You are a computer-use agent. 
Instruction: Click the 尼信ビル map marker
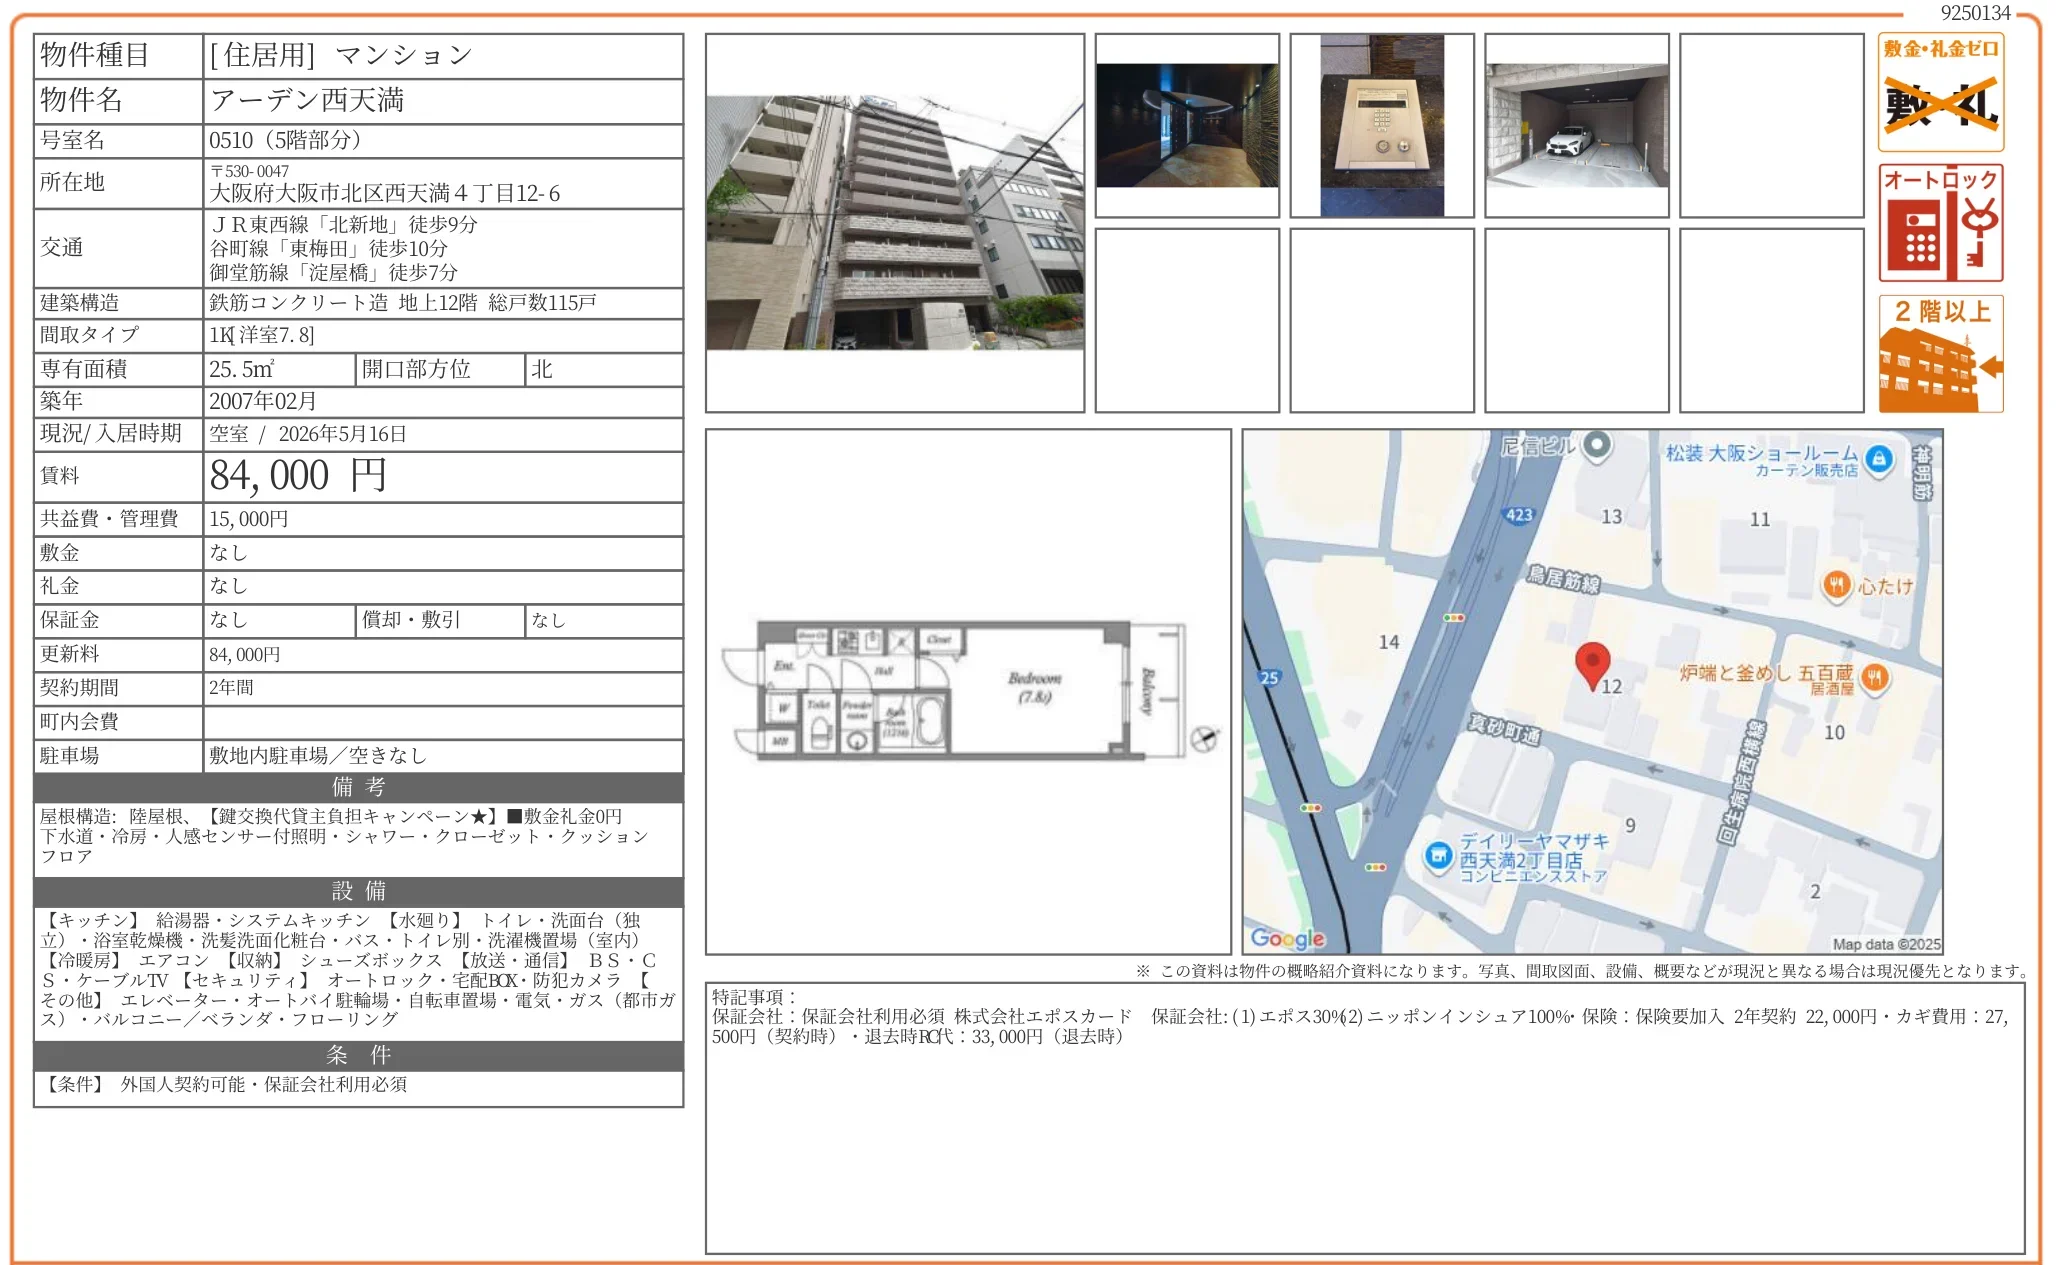pos(1597,445)
